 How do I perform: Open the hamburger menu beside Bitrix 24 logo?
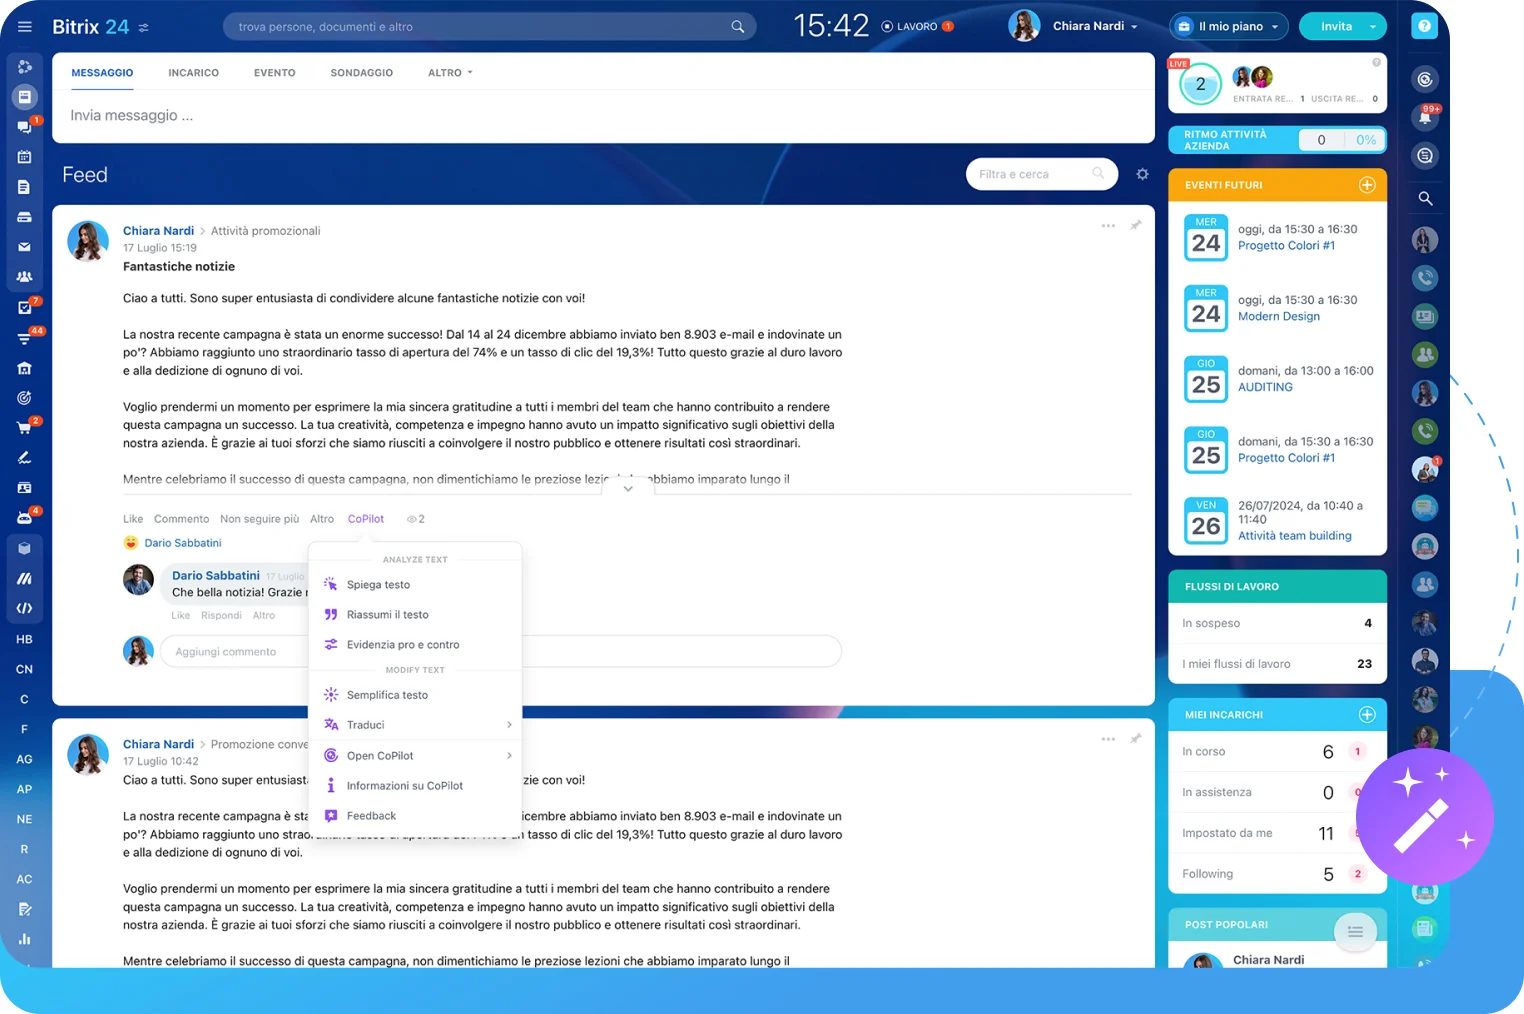point(25,27)
